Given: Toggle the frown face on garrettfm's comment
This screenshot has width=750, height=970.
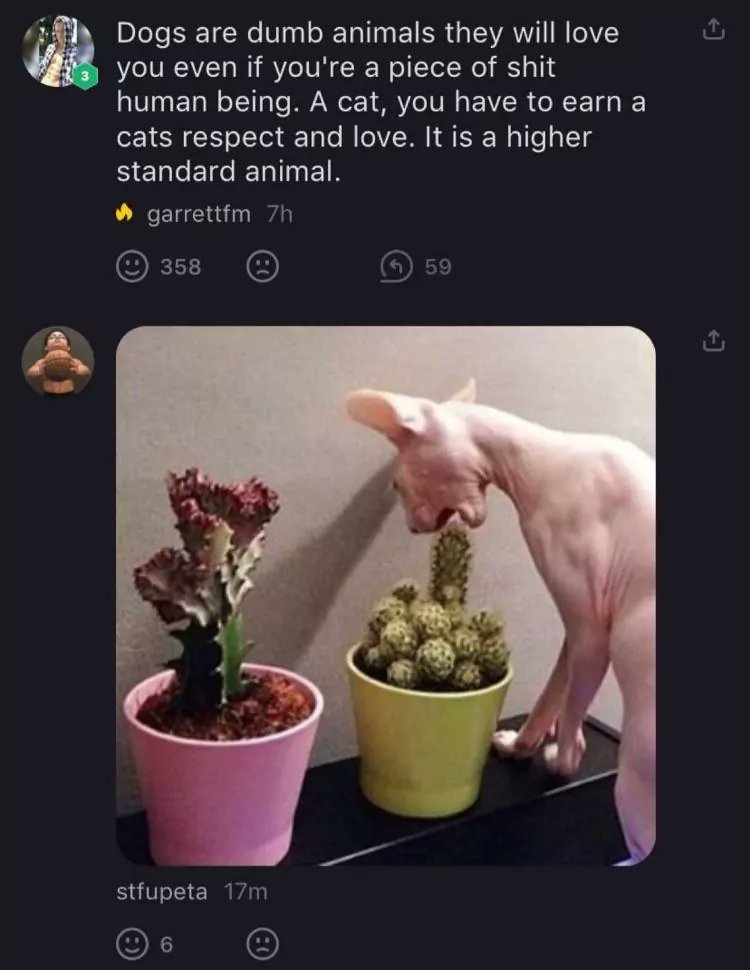Looking at the screenshot, I should [262, 267].
